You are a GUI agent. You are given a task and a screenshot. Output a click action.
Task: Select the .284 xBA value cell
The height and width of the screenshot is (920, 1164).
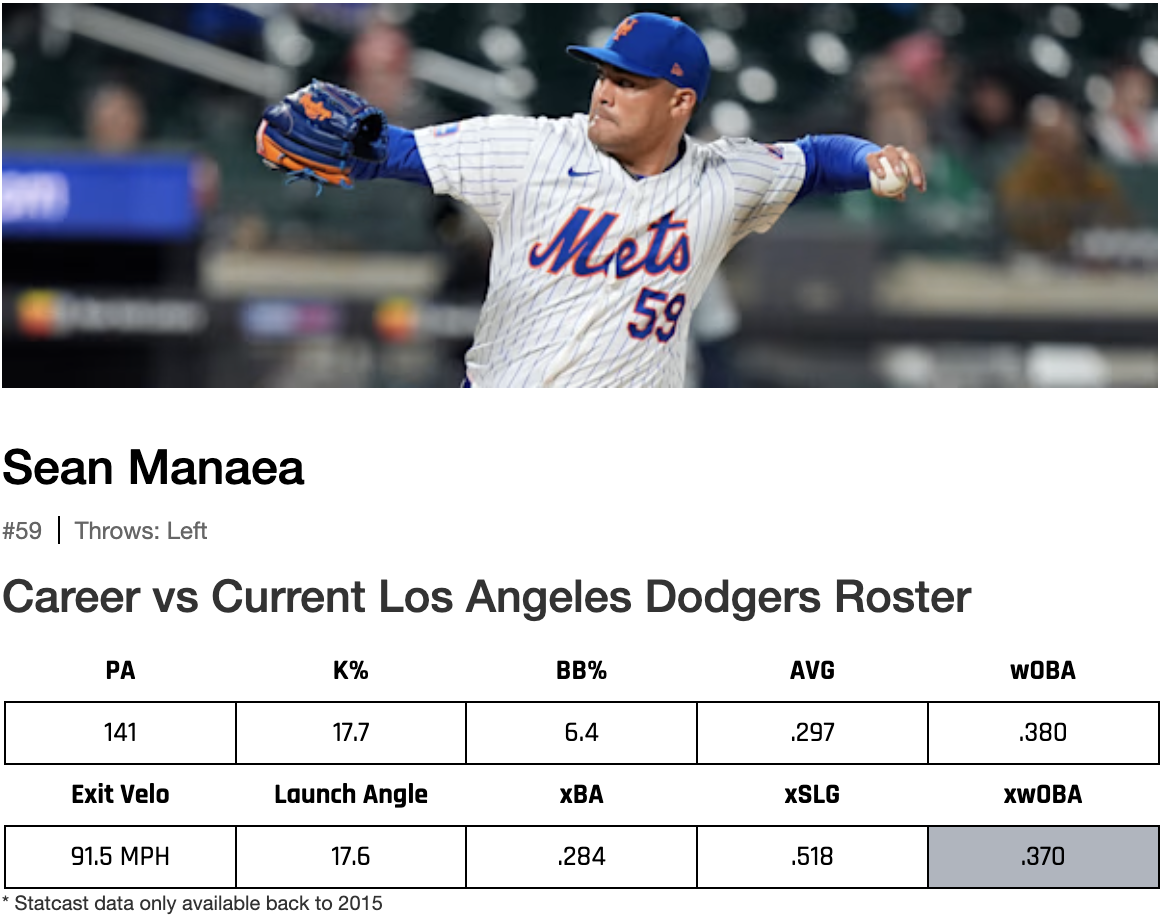point(581,857)
